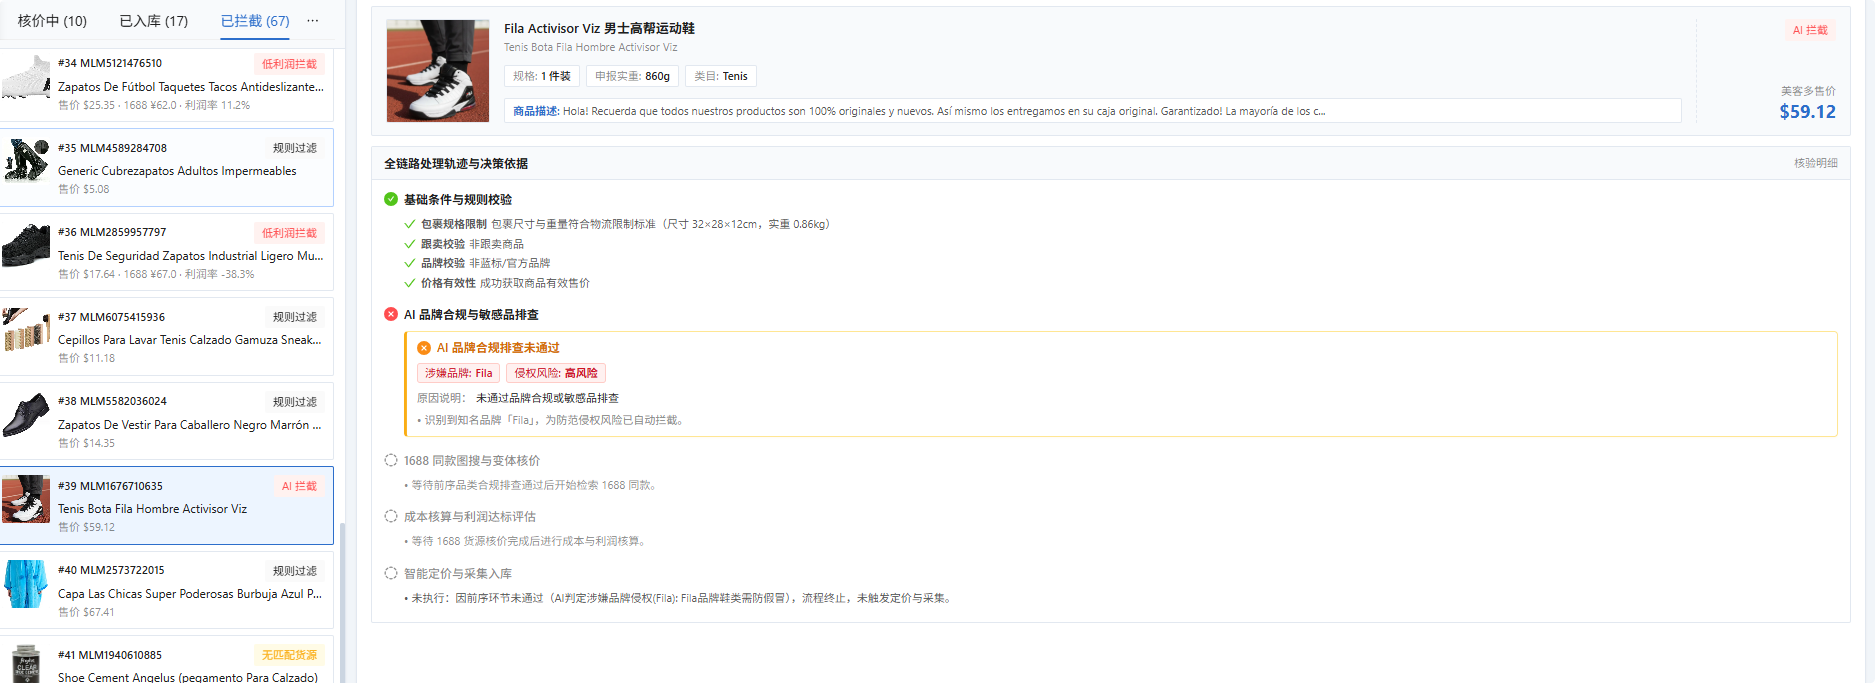Screen dimensions: 1875x683
Task: Select item #35 MLM4589284708 Generic Cubrezapatos
Action: point(167,168)
